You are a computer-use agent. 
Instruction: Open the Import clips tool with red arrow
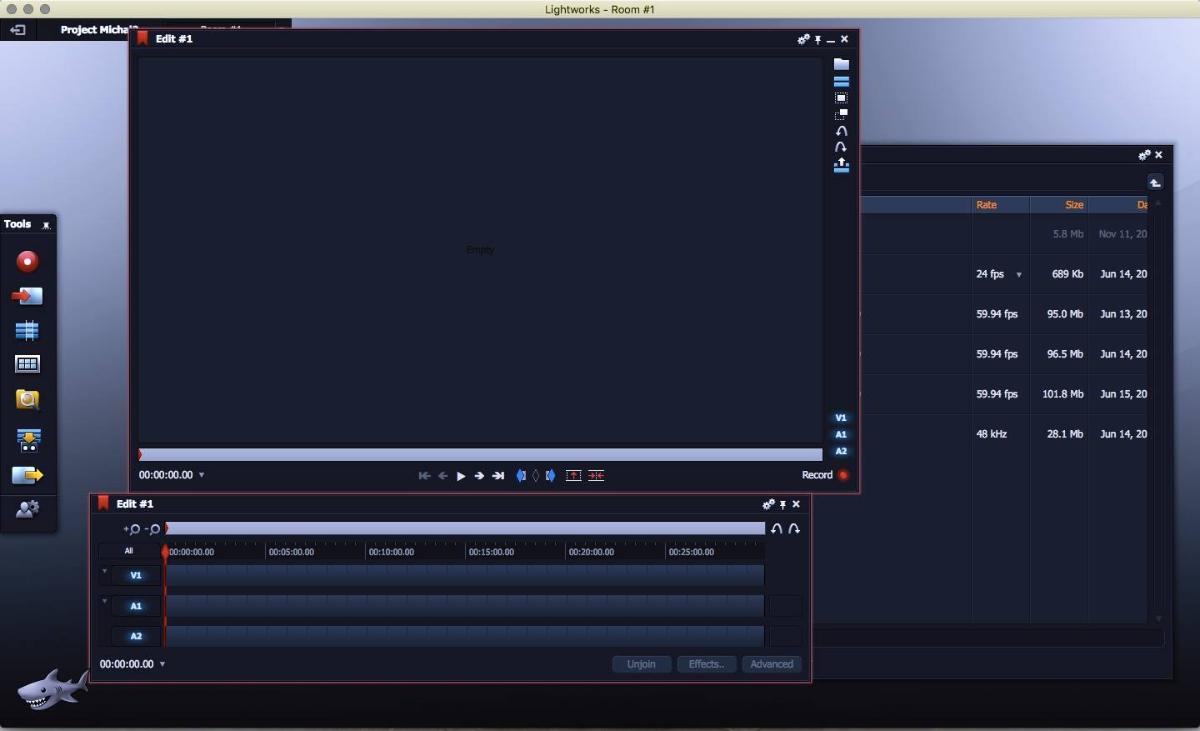(28, 296)
